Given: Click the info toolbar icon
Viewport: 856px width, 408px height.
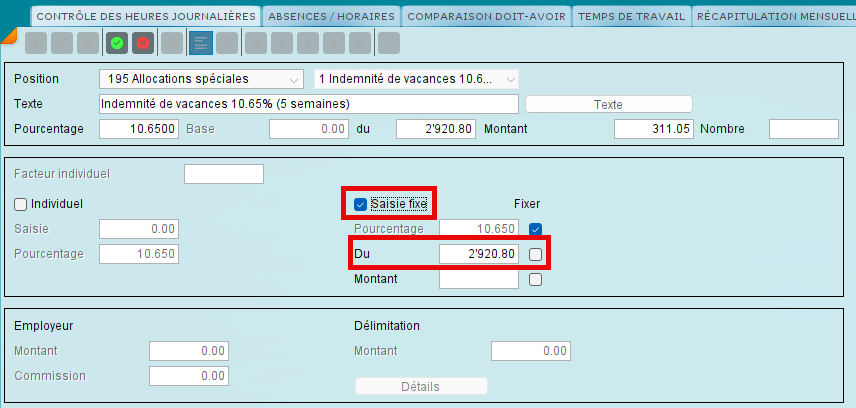Looking at the screenshot, I should point(308,43).
